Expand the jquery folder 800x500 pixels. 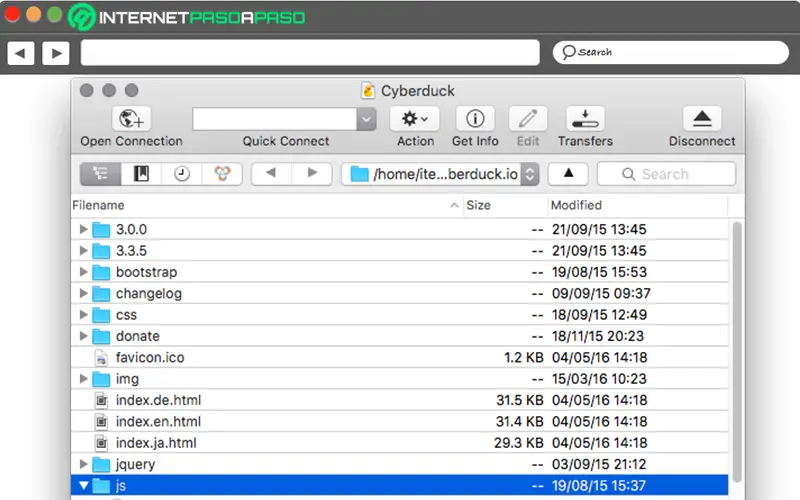(83, 464)
